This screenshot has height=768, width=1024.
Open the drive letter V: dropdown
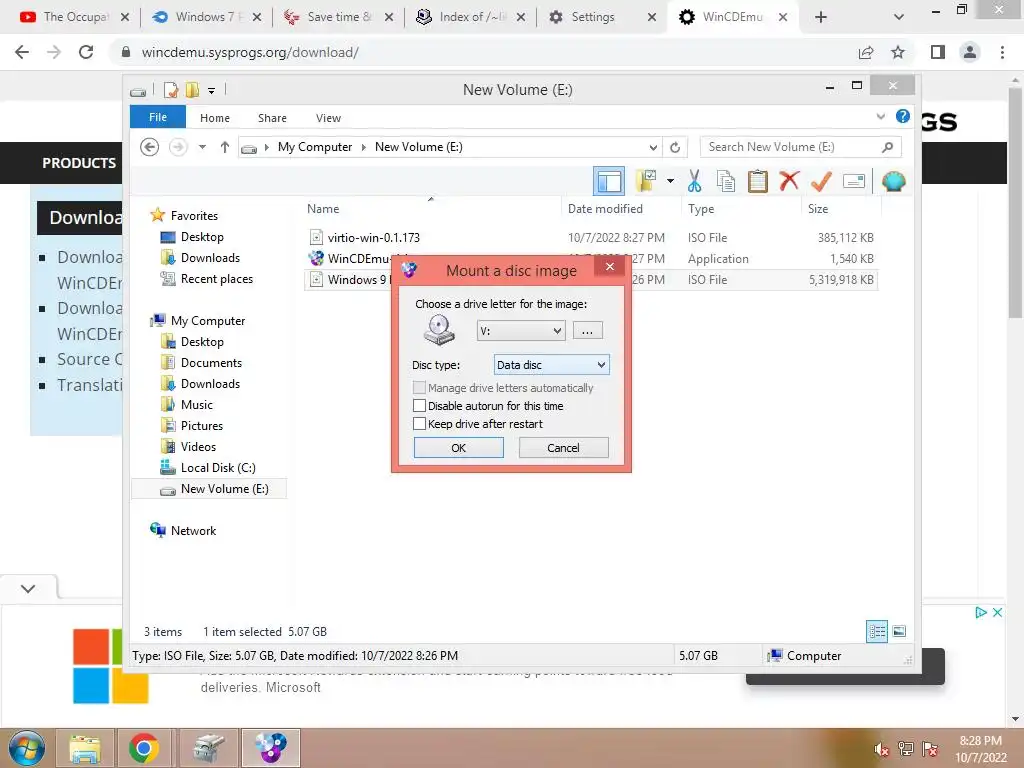pos(520,330)
